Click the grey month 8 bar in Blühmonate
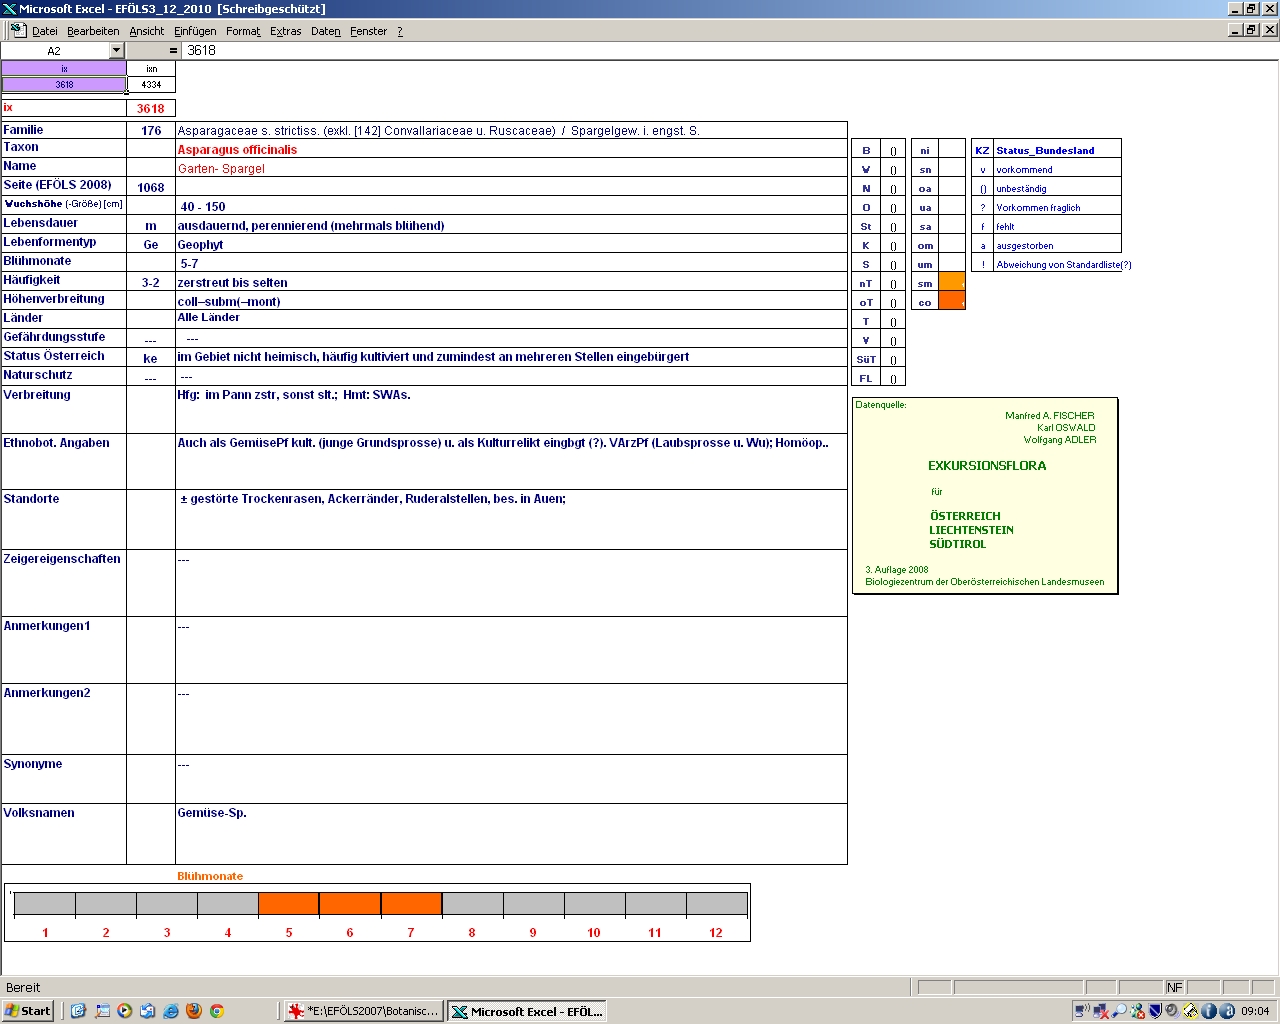The height and width of the screenshot is (1024, 1280). pos(472,904)
